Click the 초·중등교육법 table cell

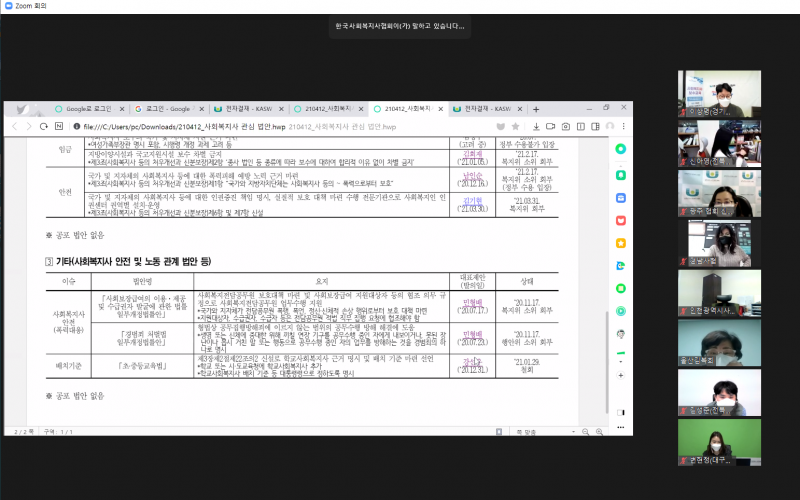142,366
